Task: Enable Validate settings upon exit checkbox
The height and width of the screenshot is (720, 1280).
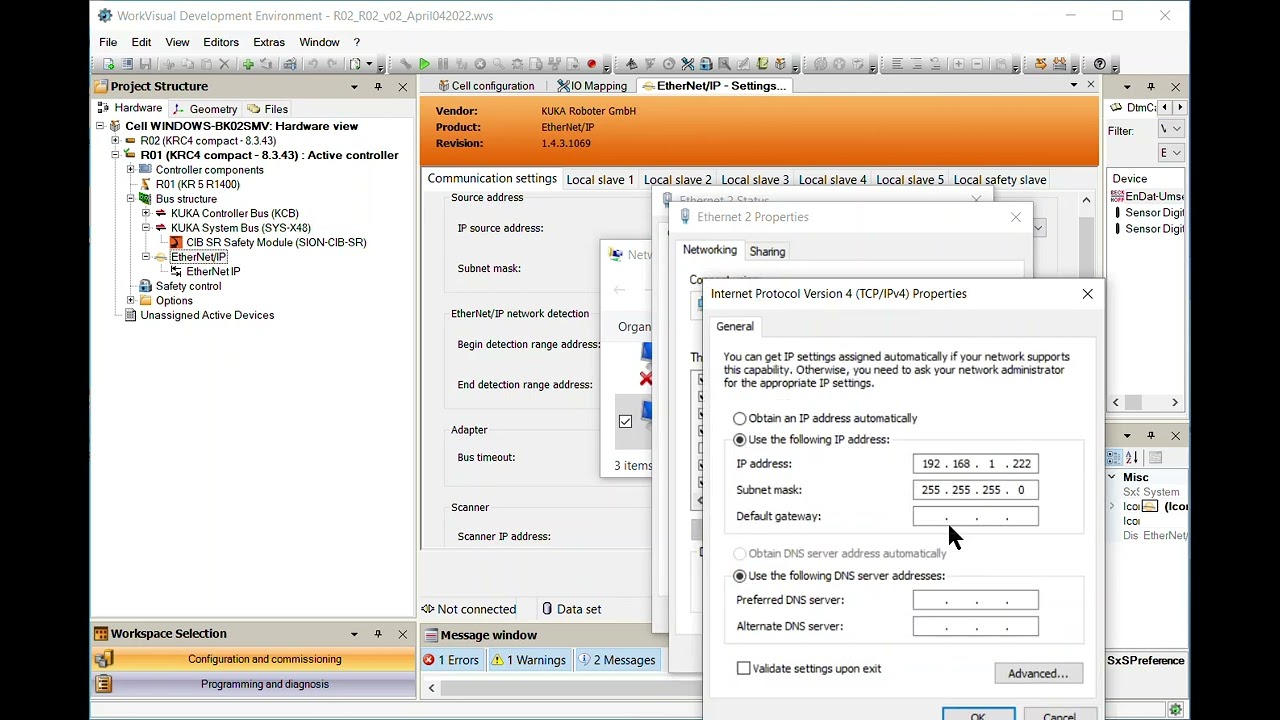Action: (x=743, y=668)
